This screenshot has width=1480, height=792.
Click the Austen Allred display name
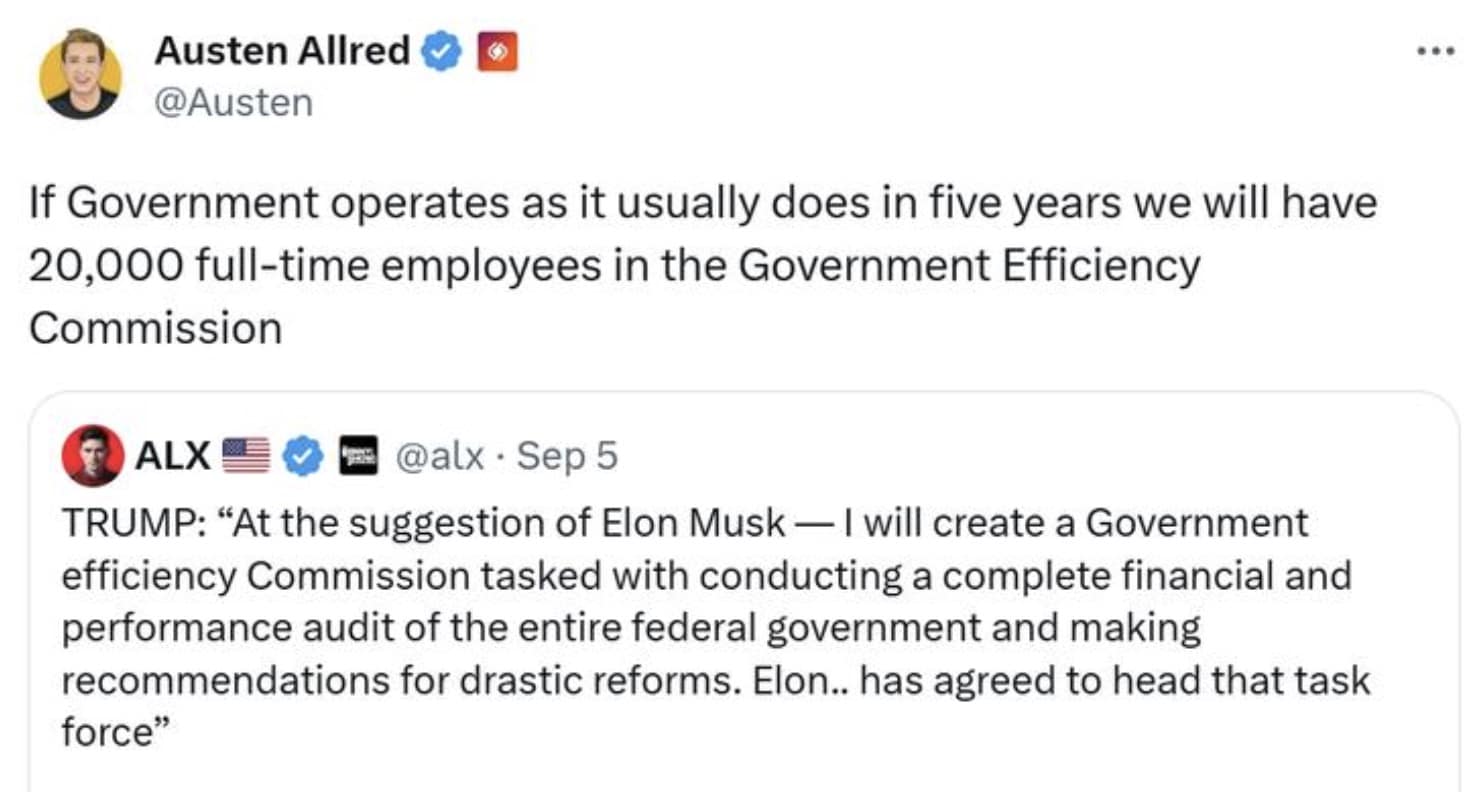point(282,52)
